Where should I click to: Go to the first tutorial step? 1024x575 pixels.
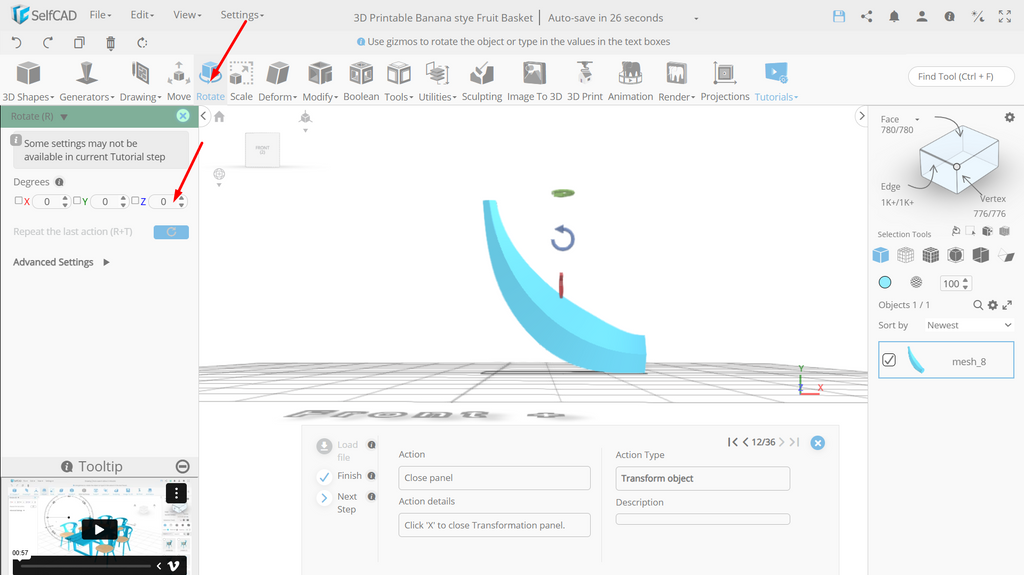click(x=732, y=442)
